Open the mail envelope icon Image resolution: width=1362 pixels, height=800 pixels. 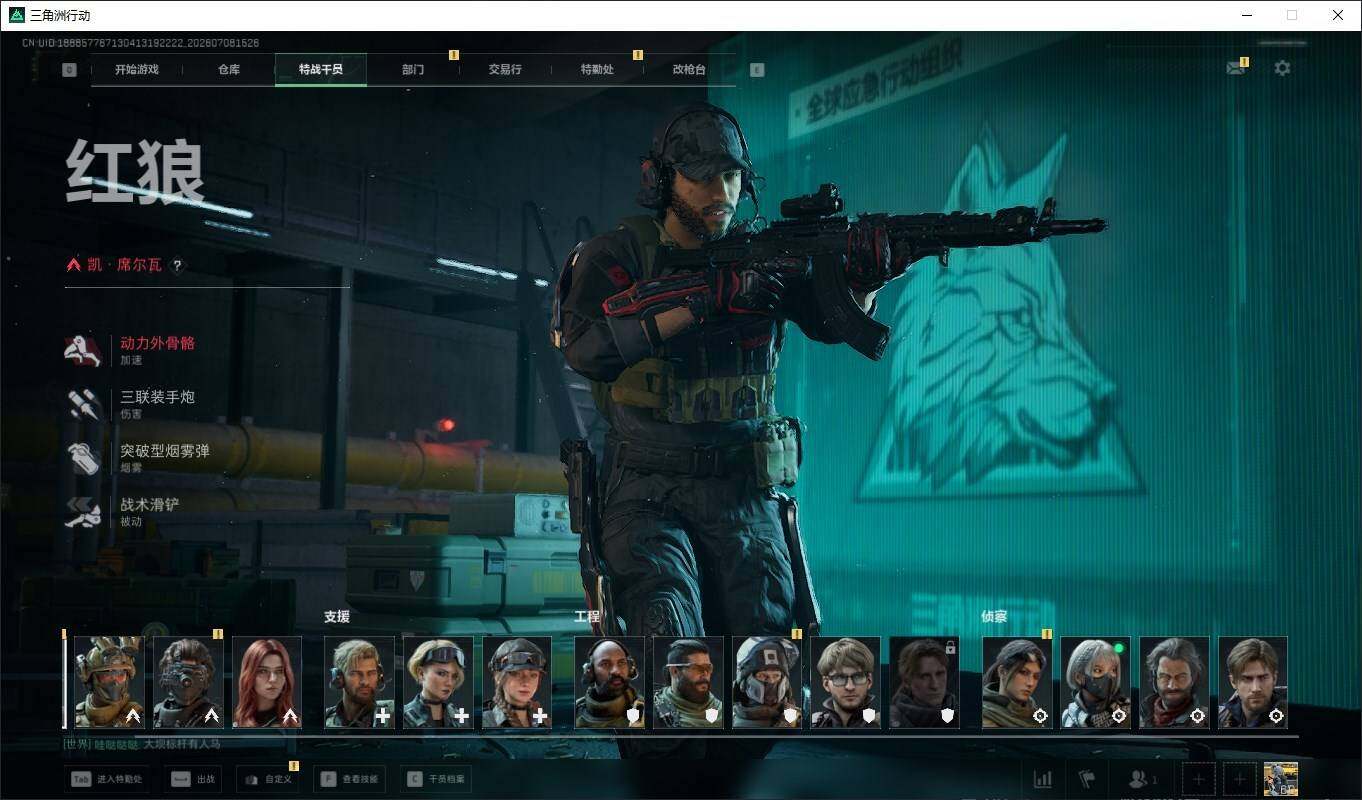pyautogui.click(x=1235, y=68)
